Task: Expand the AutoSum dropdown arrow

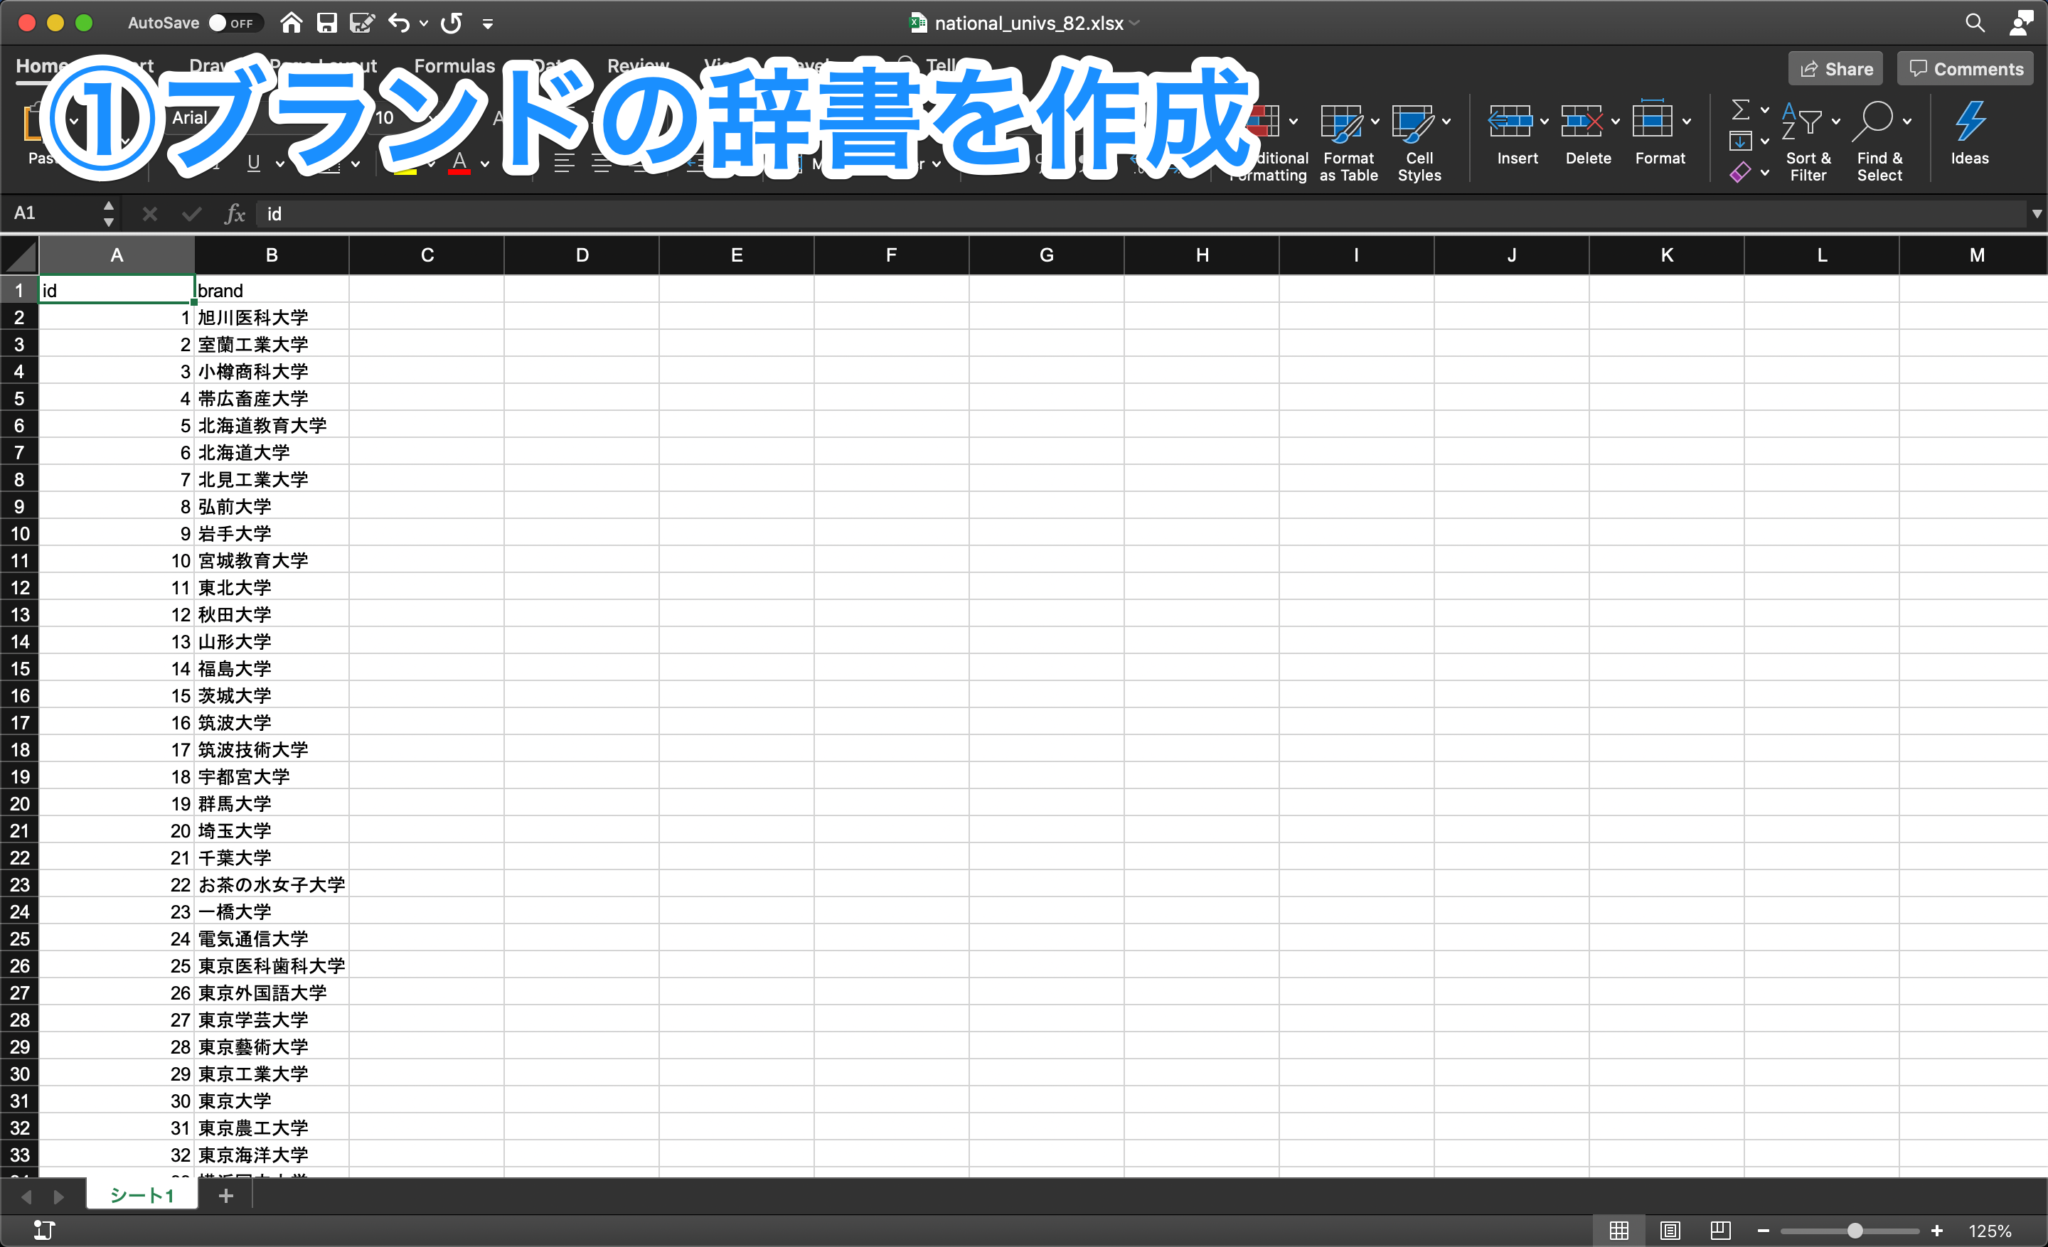Action: tap(1765, 109)
